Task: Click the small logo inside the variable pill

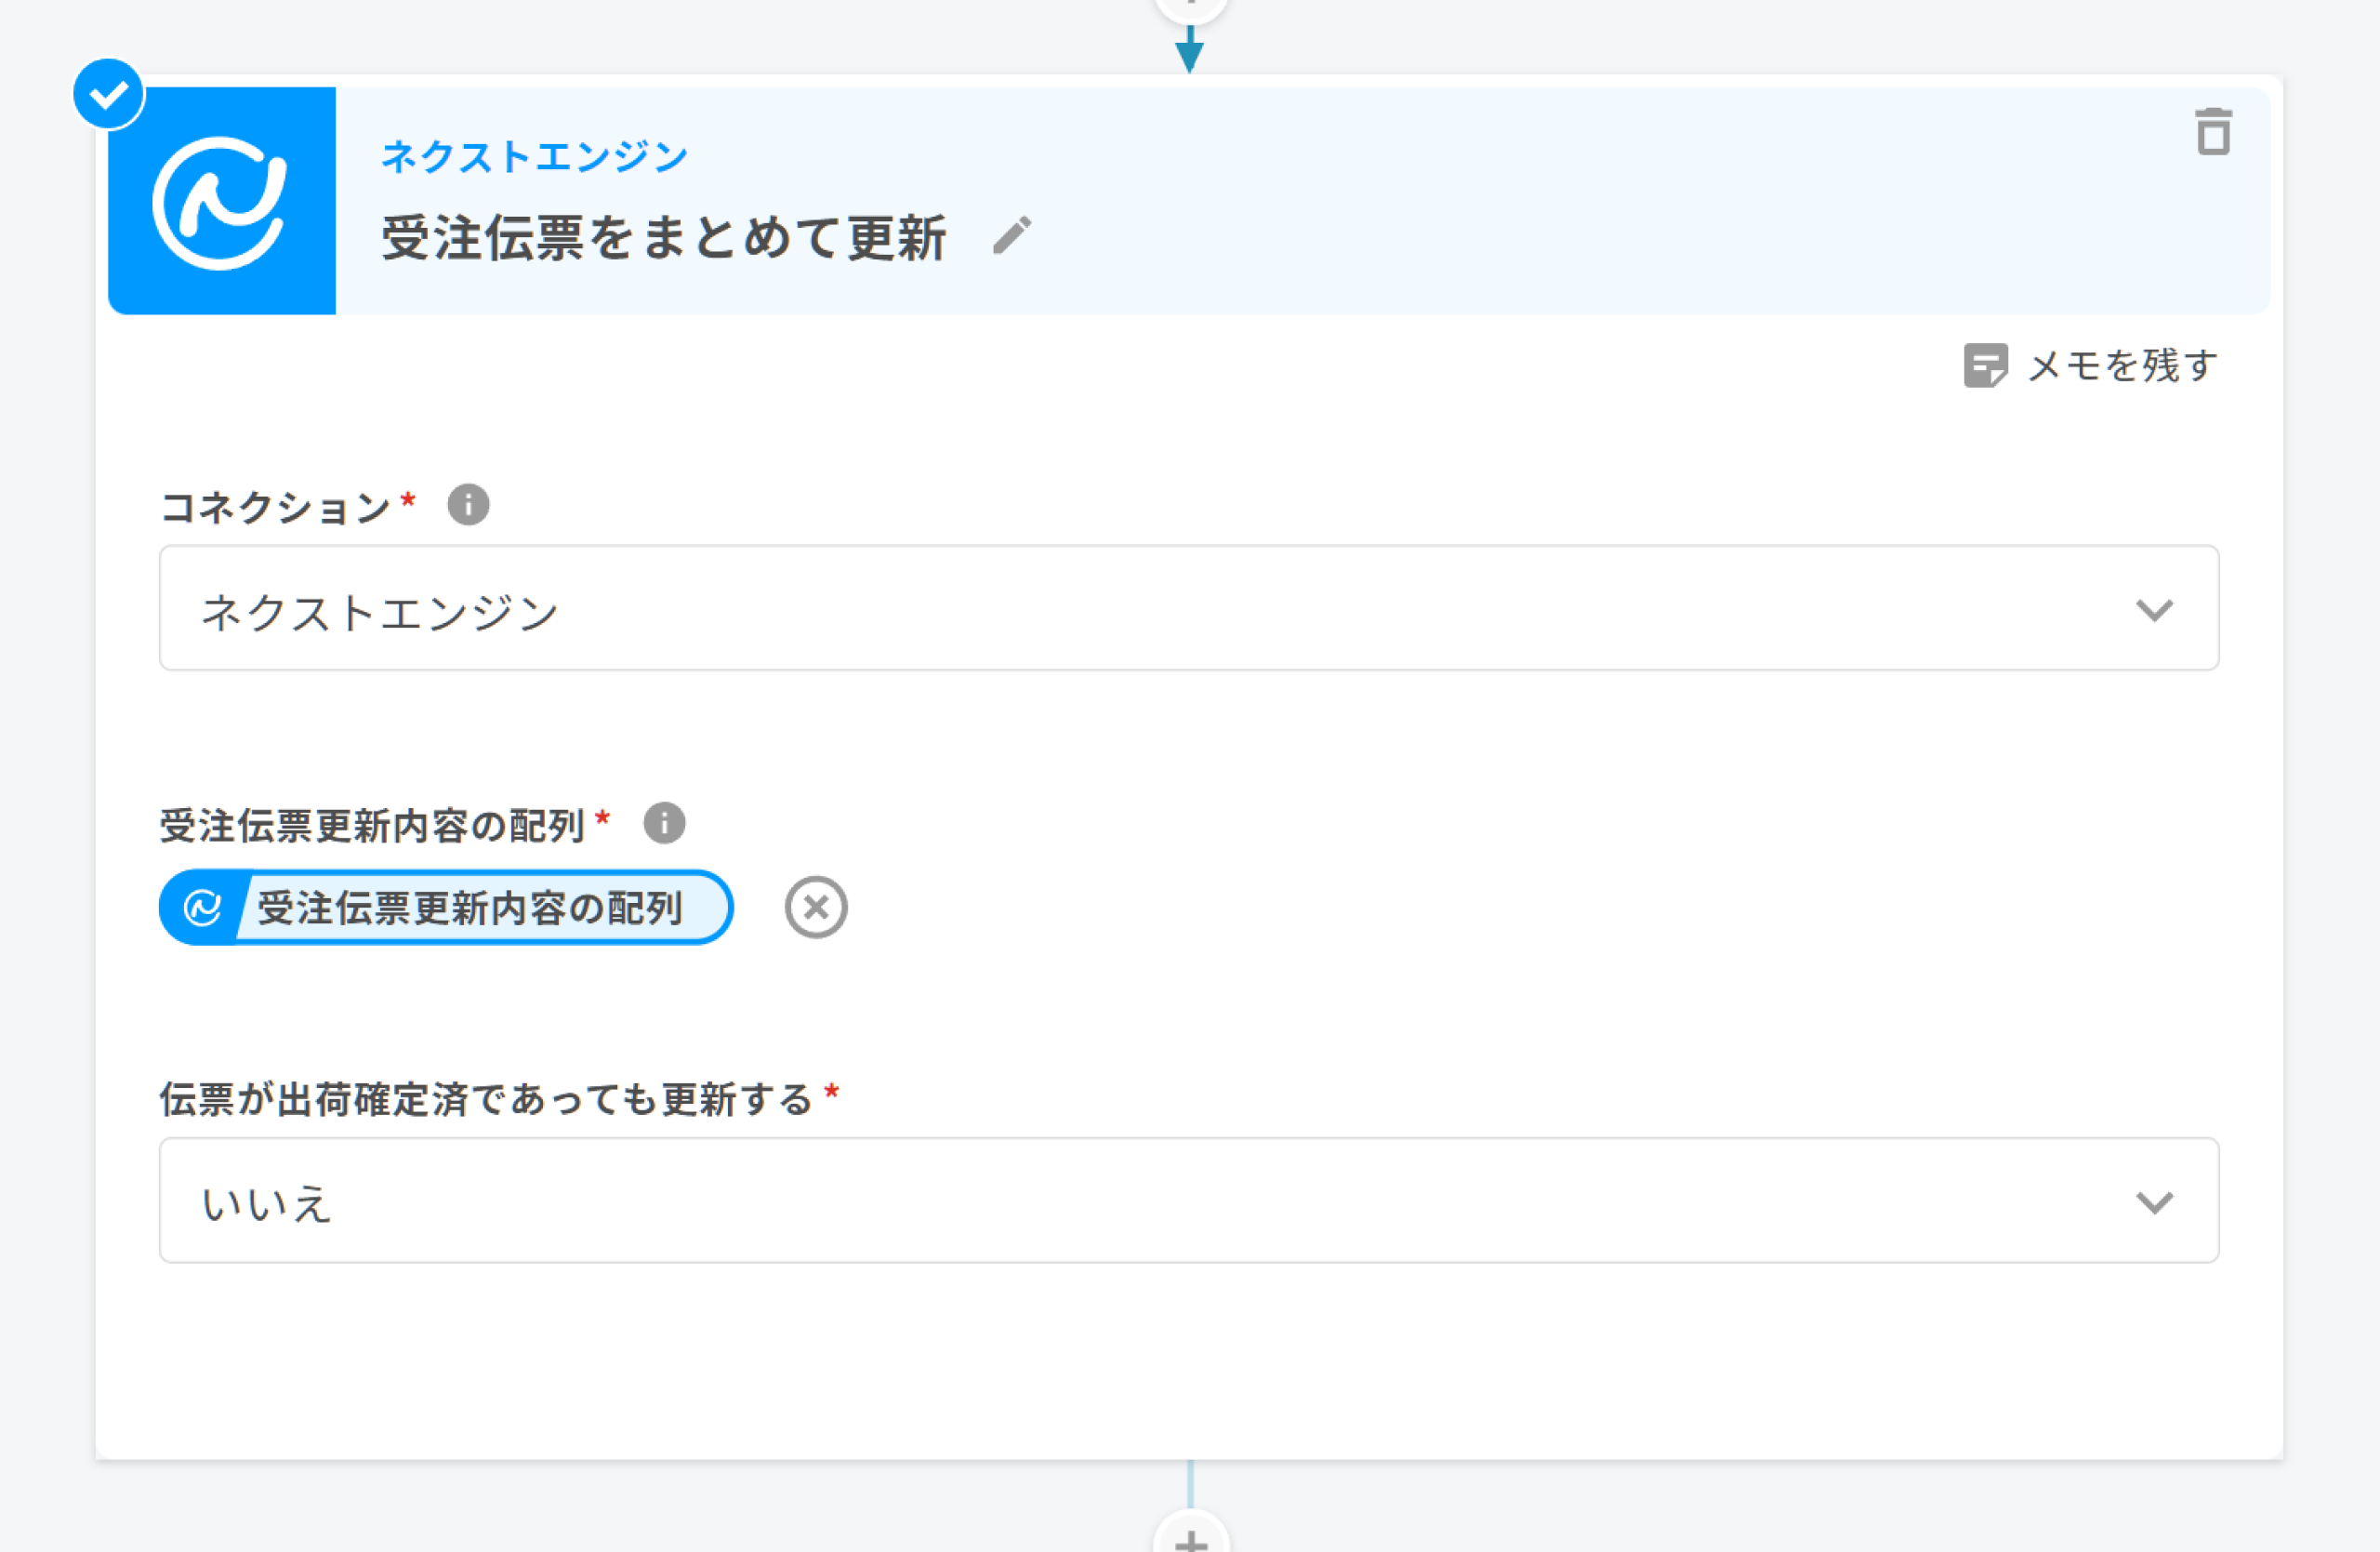Action: pyautogui.click(x=202, y=908)
